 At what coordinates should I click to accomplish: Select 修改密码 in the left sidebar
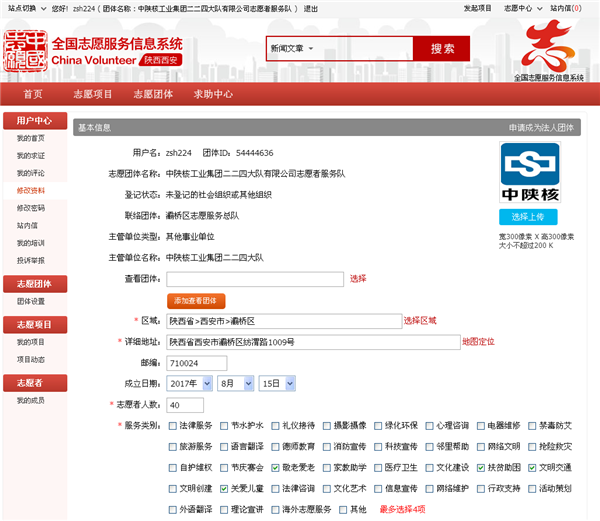coord(30,207)
